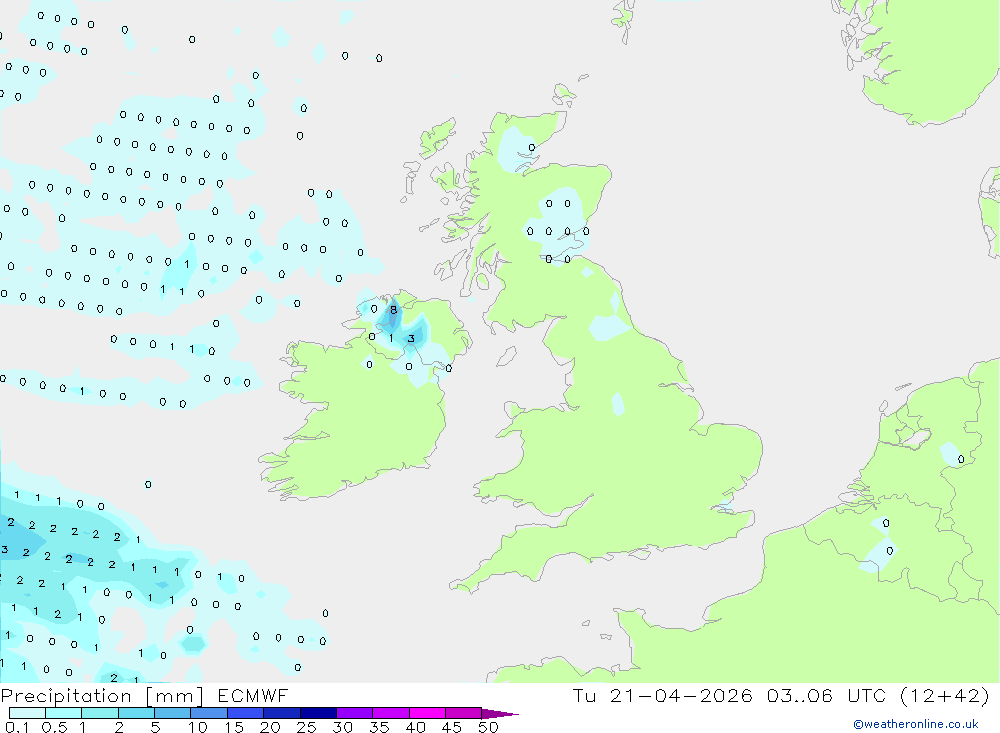Click the "3" precipitation value over Northern Ireland
Screen dimensions: 1000x733
411,339
